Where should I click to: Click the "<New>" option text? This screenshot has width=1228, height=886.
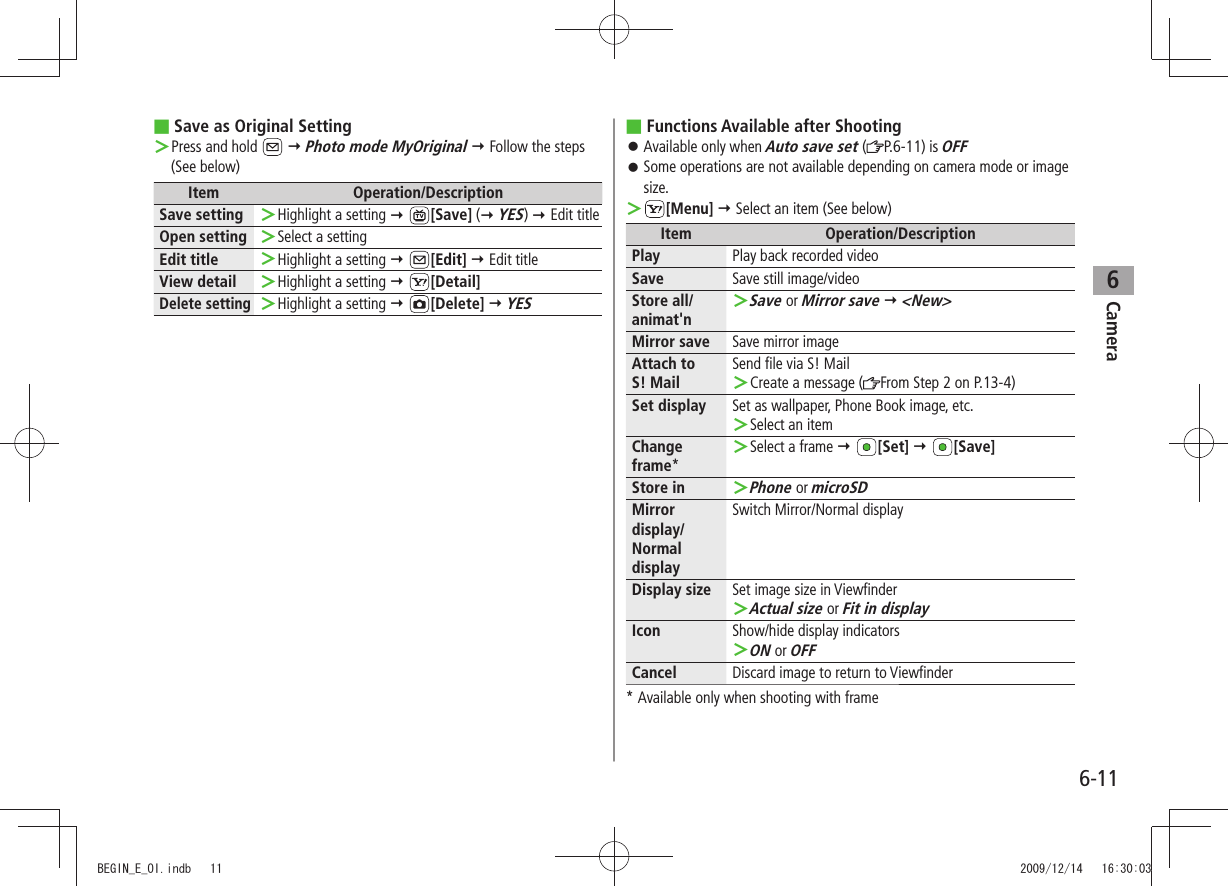click(927, 301)
